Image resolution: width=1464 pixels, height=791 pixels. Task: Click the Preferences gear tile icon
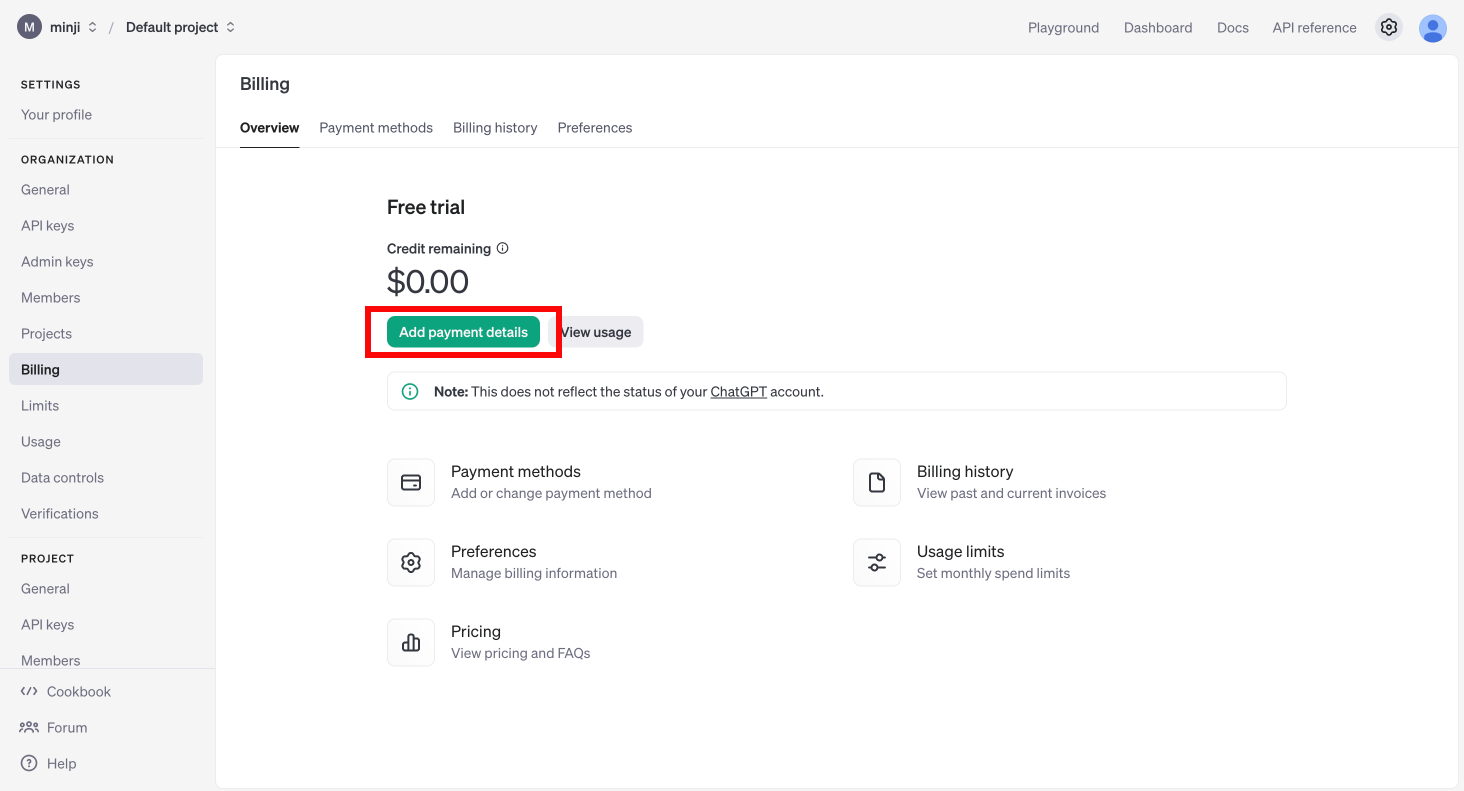[x=411, y=563]
